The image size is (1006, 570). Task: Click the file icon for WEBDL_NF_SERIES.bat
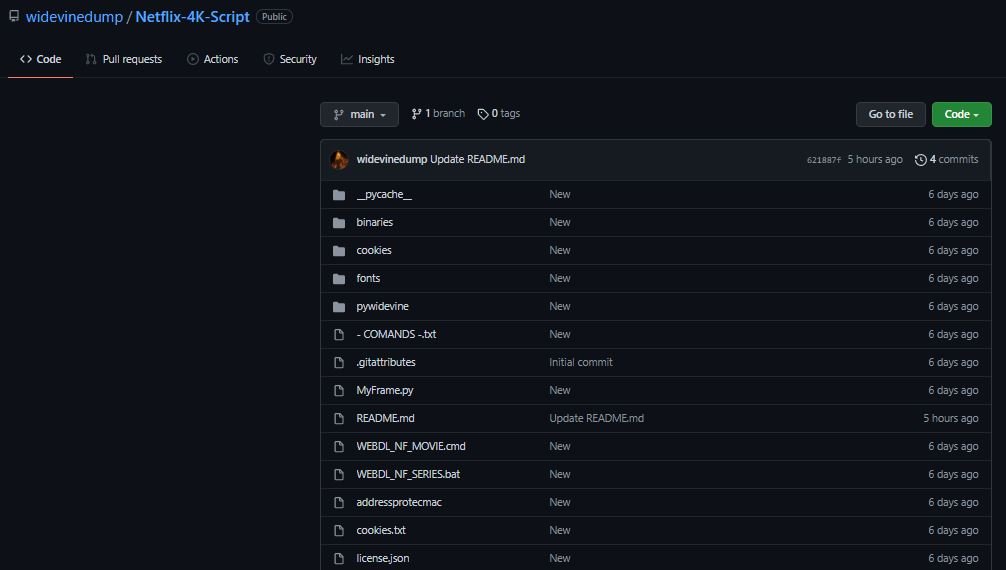pos(339,474)
